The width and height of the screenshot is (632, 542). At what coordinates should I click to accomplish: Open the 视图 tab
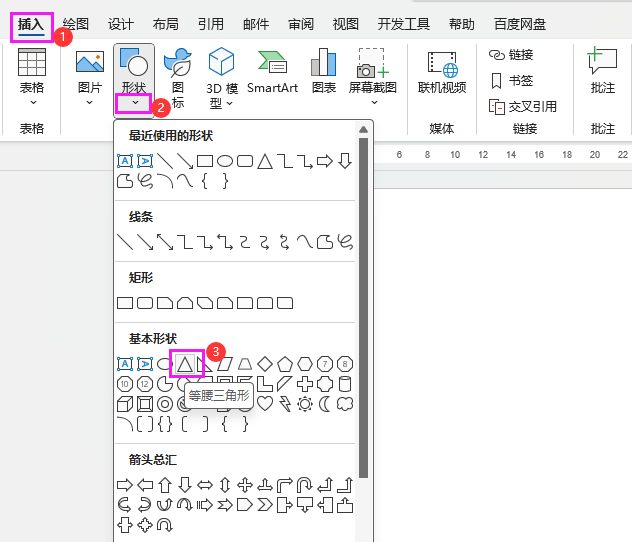coord(345,24)
